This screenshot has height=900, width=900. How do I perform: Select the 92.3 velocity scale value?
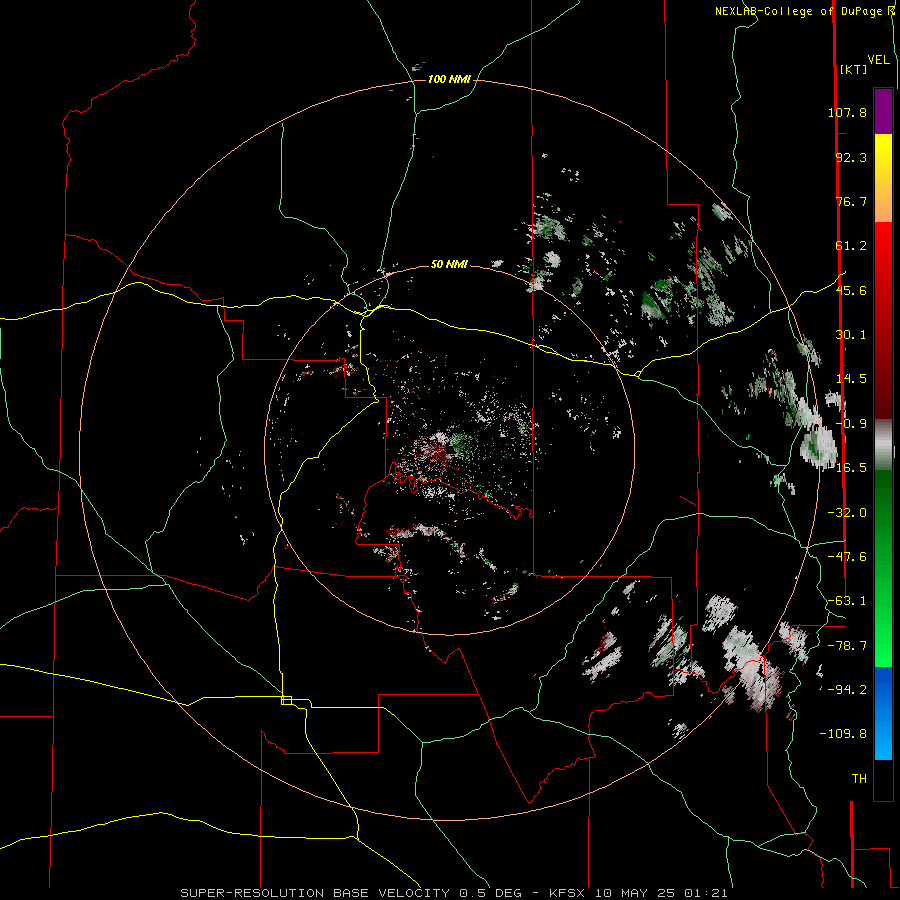(x=851, y=157)
